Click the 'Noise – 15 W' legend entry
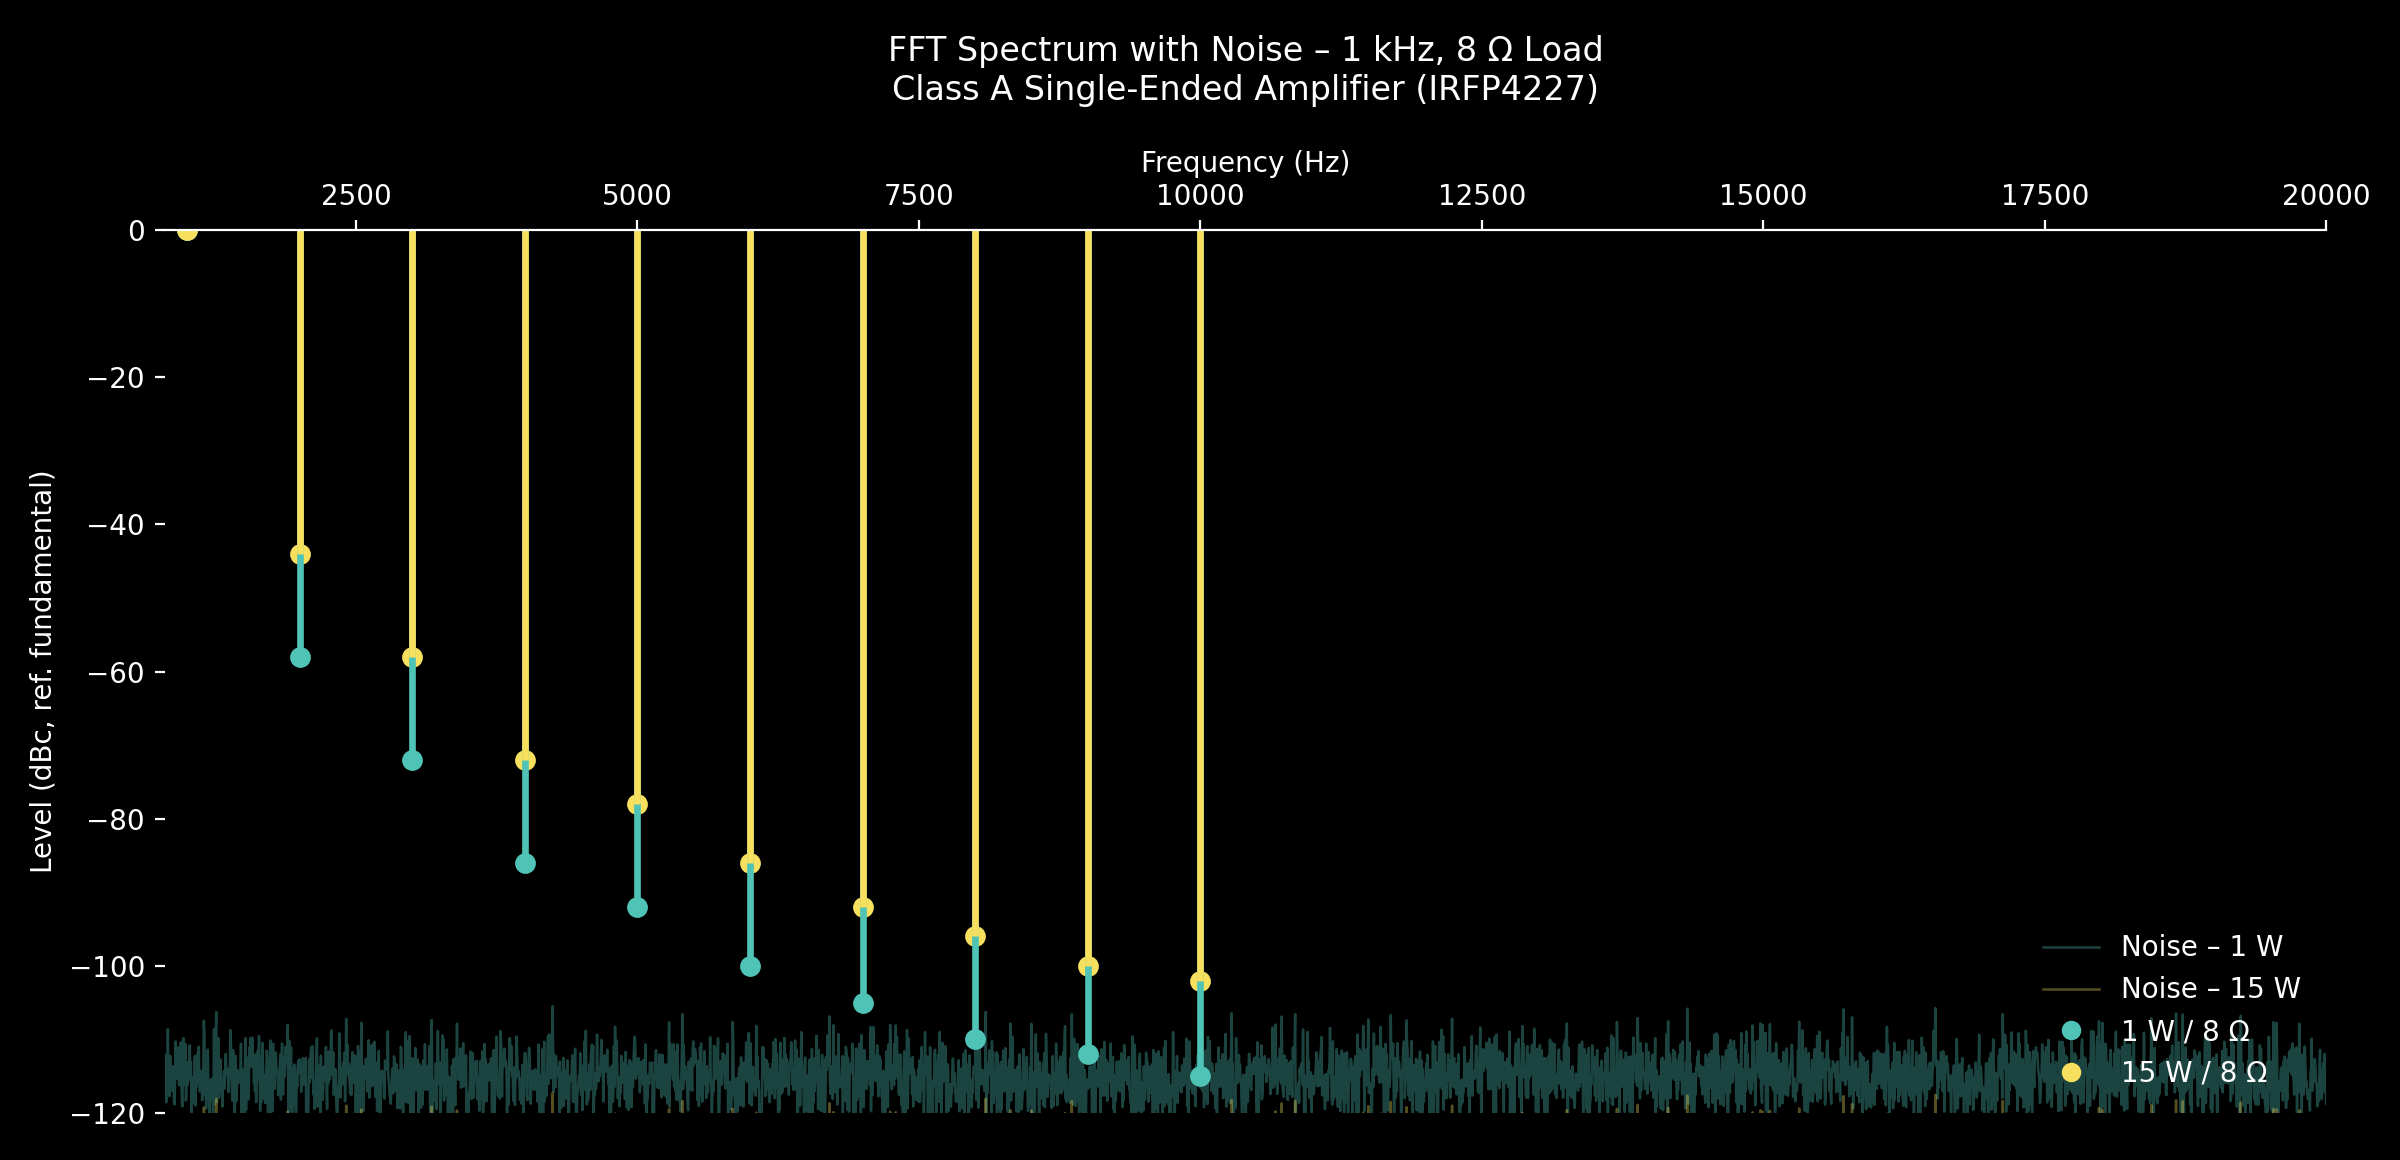 pyautogui.click(x=2210, y=988)
